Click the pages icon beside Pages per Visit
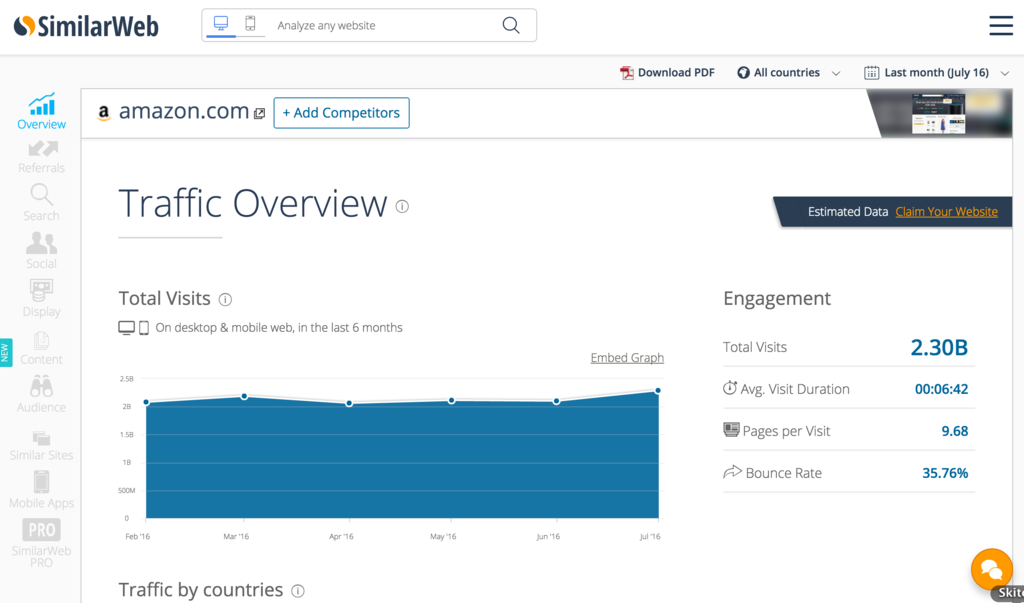 point(731,430)
